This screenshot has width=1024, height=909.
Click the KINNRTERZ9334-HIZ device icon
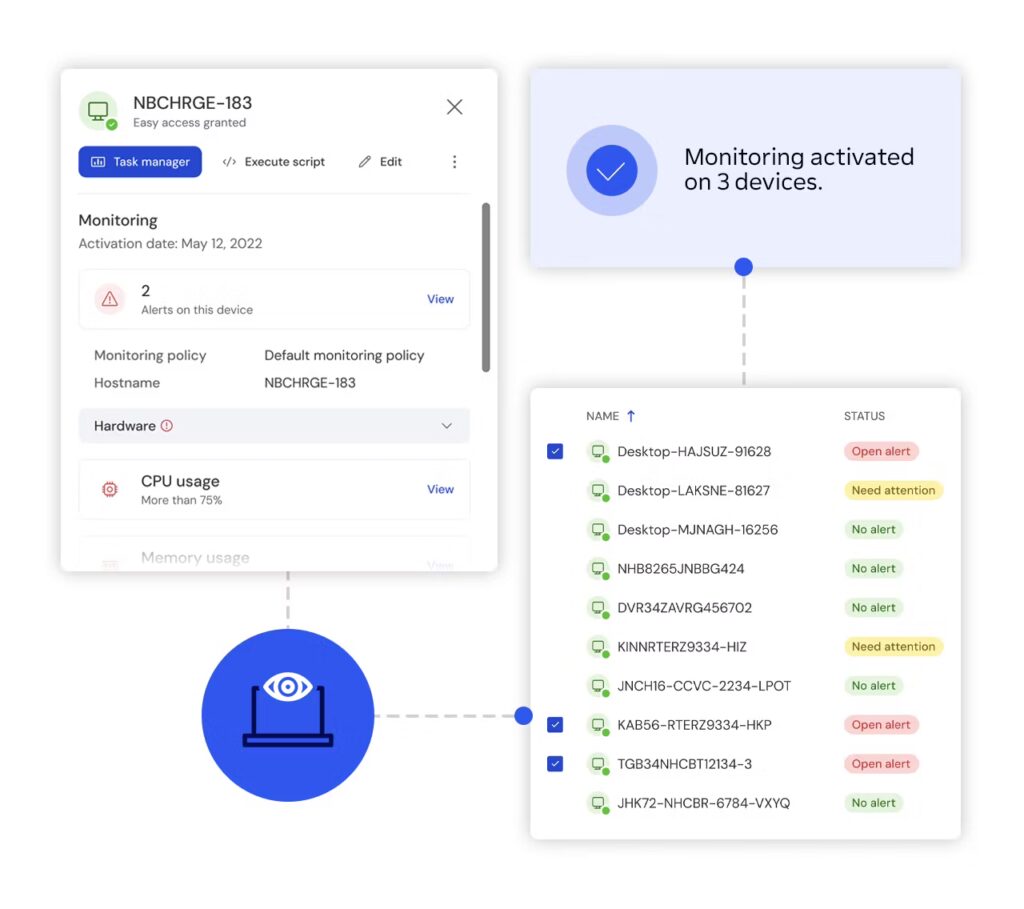(598, 647)
